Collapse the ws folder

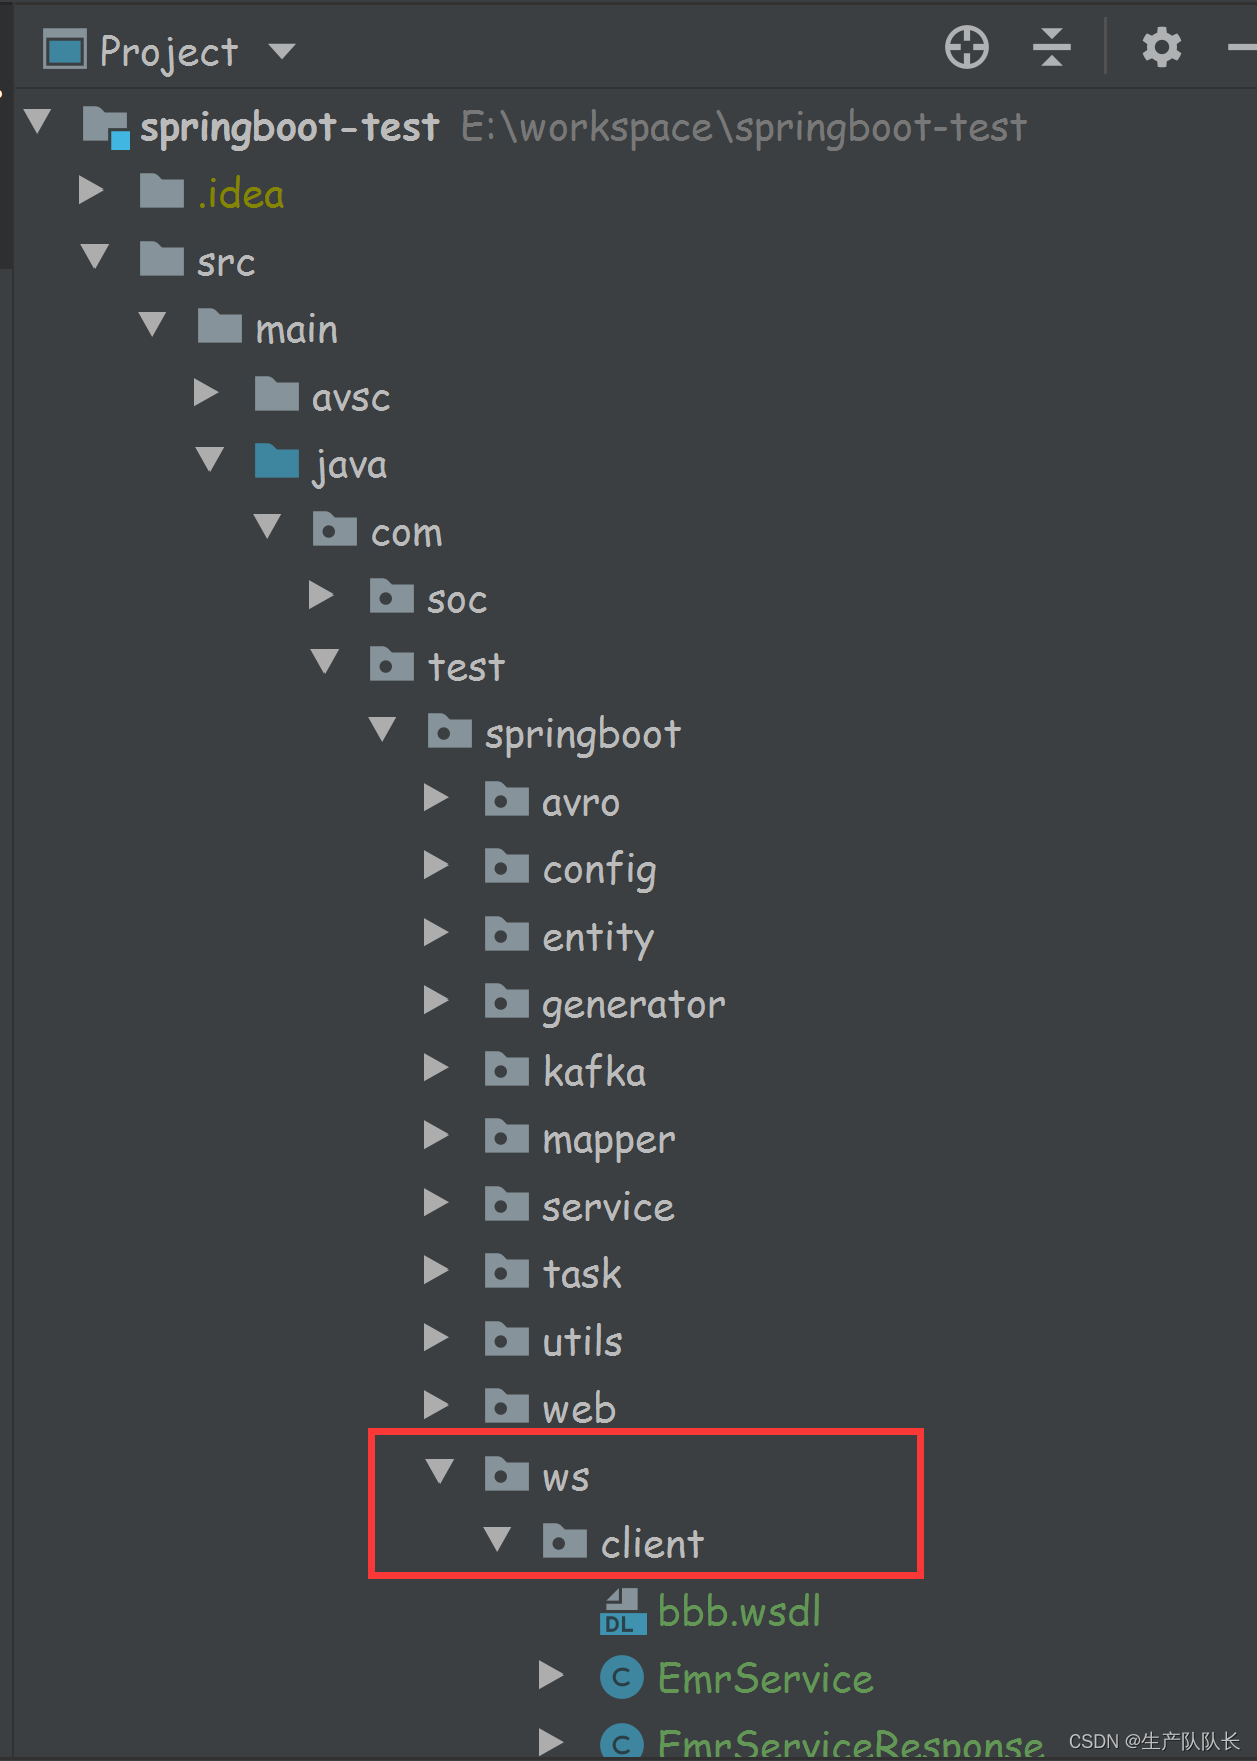click(x=438, y=1472)
